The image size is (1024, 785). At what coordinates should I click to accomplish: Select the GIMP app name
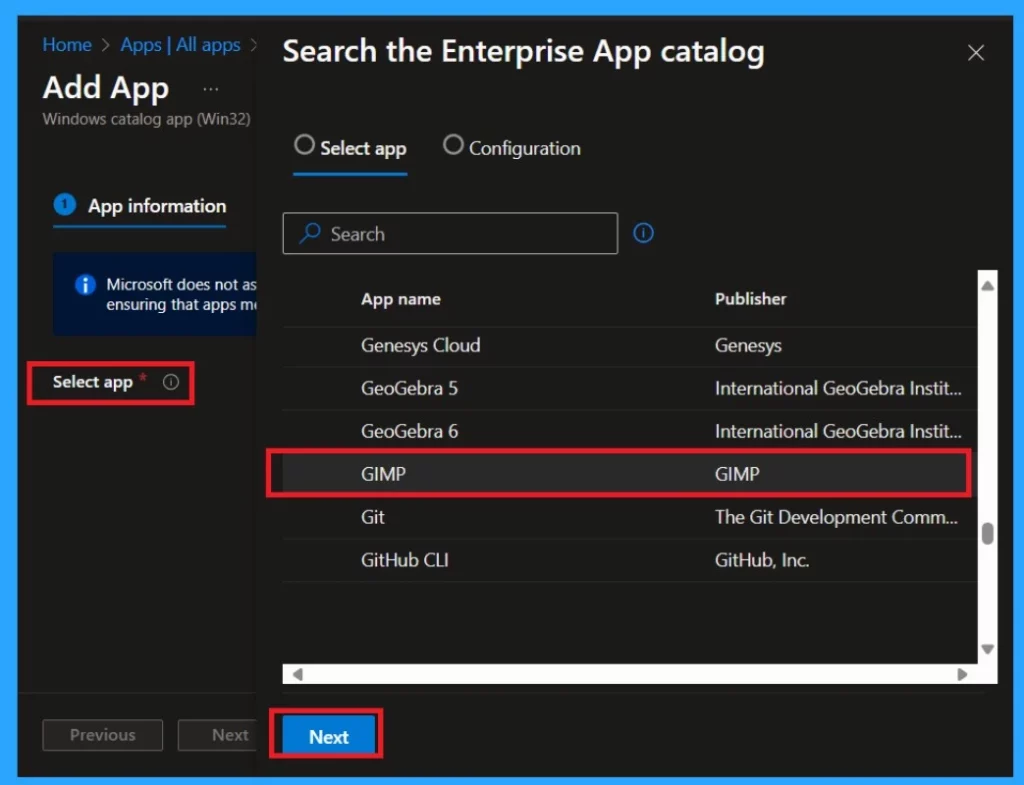coord(383,474)
